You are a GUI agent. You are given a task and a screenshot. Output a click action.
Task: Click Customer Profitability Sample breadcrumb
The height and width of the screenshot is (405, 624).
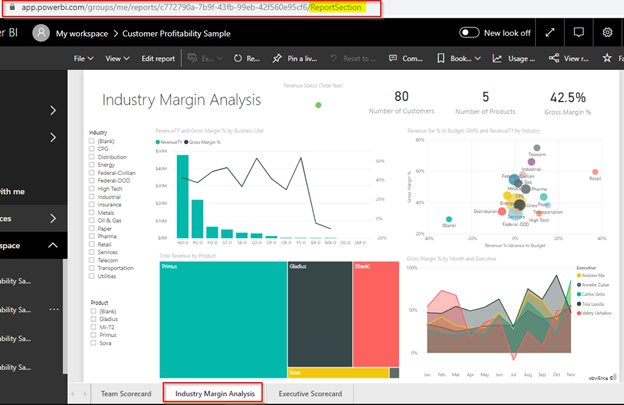[176, 33]
